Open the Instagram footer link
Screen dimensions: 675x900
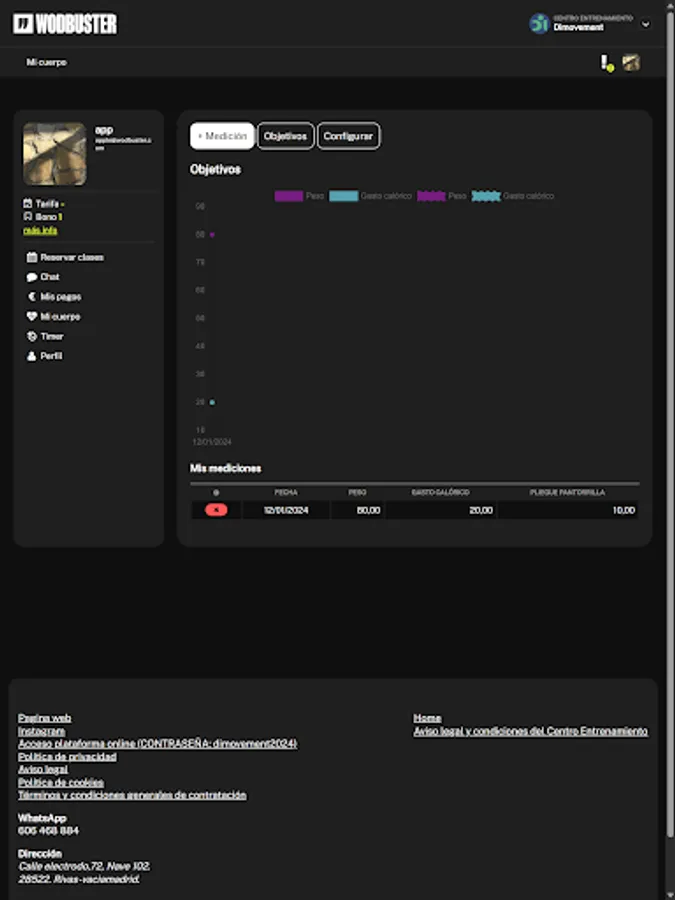(41, 731)
